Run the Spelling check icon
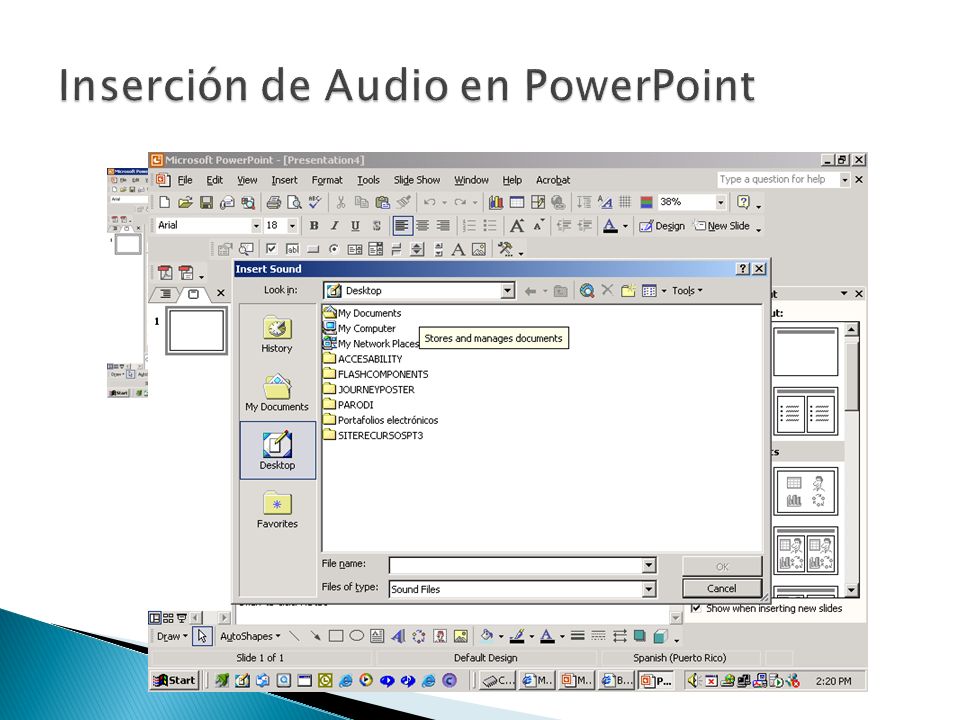 point(315,202)
